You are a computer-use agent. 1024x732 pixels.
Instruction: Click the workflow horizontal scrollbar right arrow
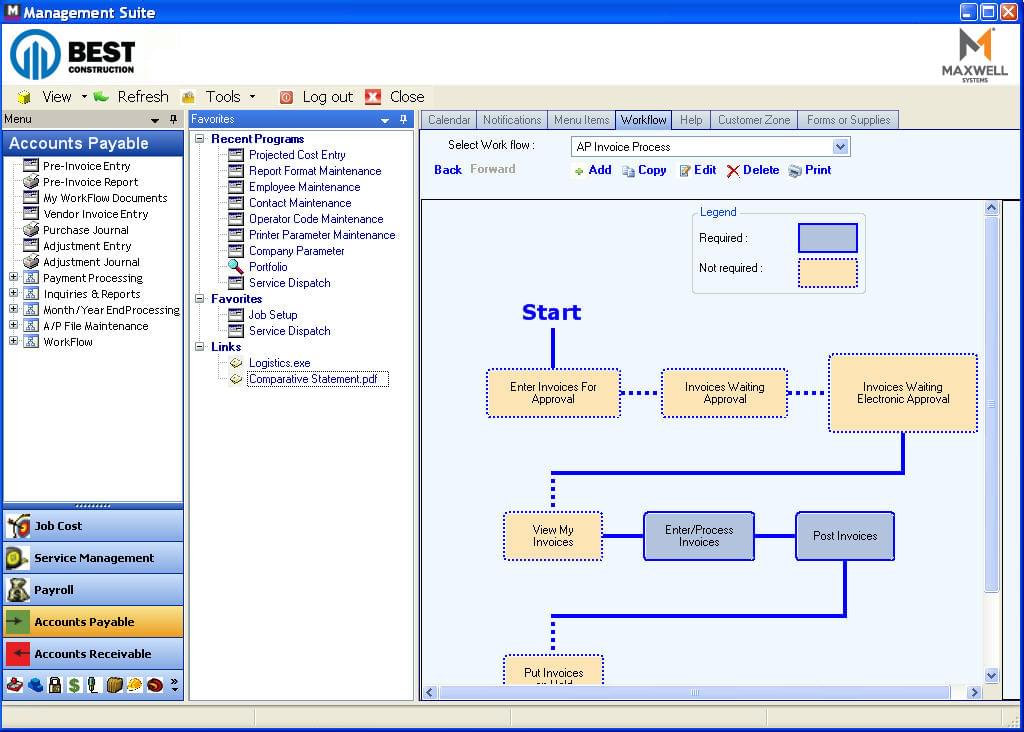tap(974, 692)
